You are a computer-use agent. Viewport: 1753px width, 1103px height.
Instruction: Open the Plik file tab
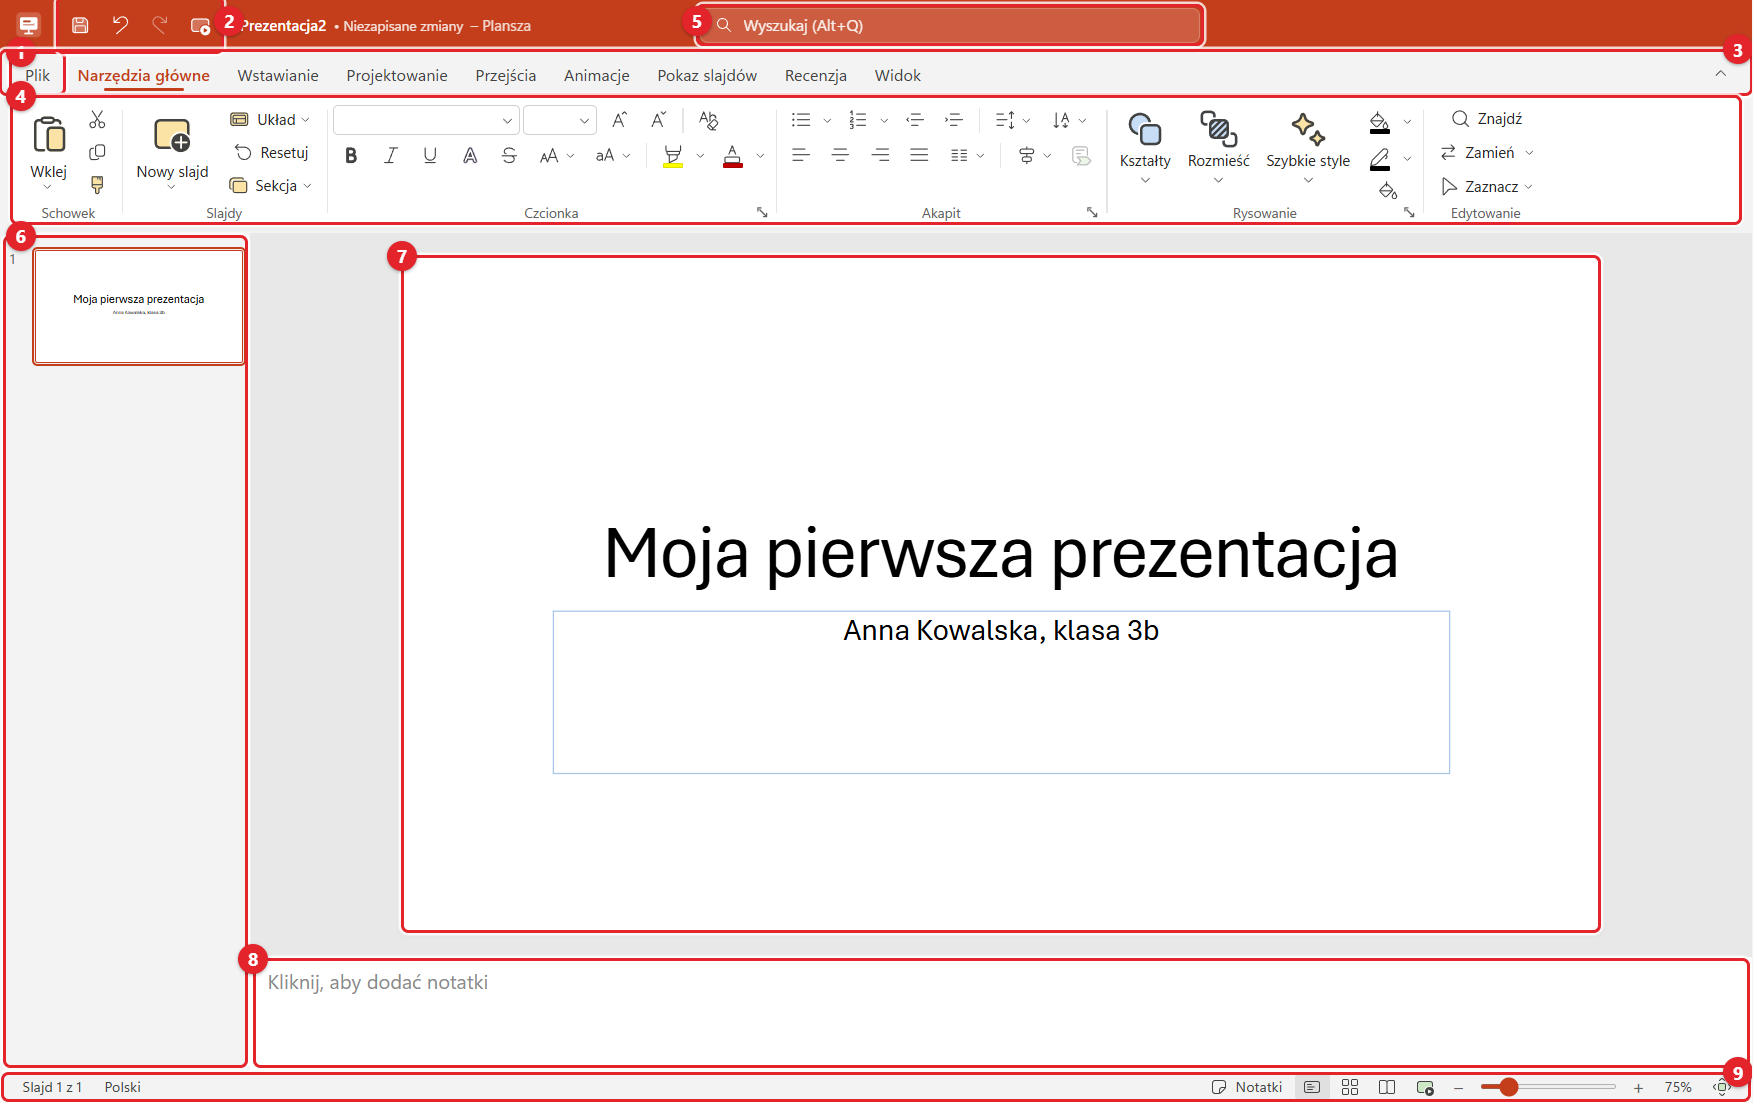coord(38,75)
